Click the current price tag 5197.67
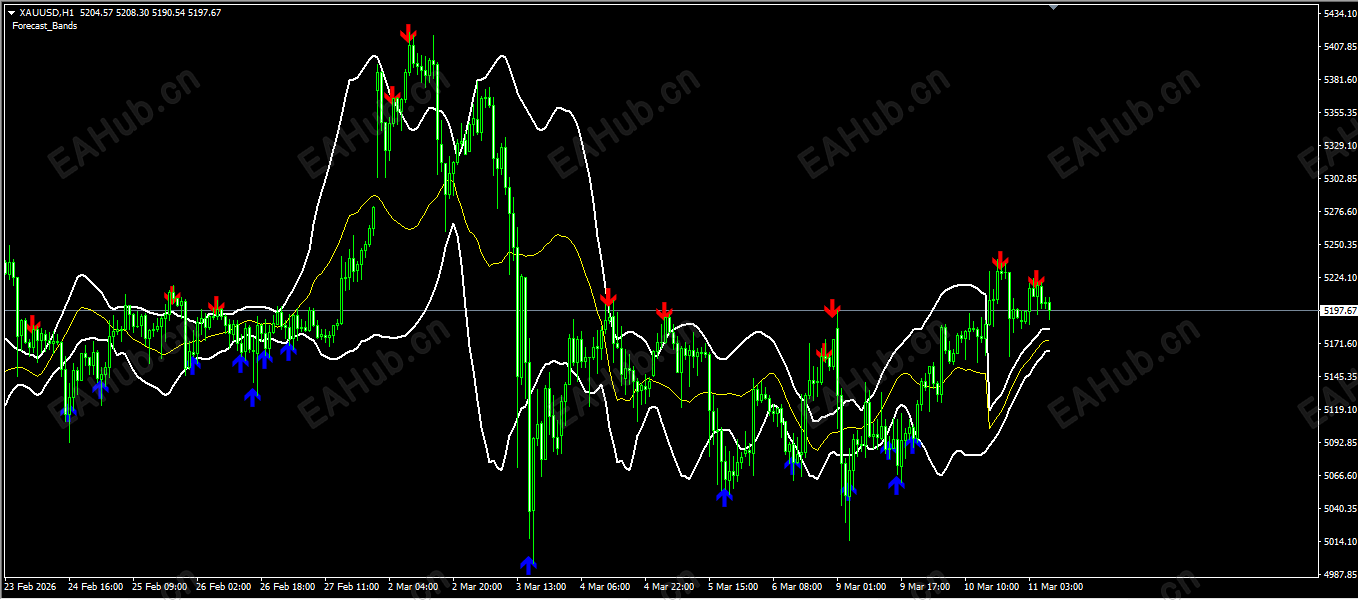 (x=1338, y=311)
